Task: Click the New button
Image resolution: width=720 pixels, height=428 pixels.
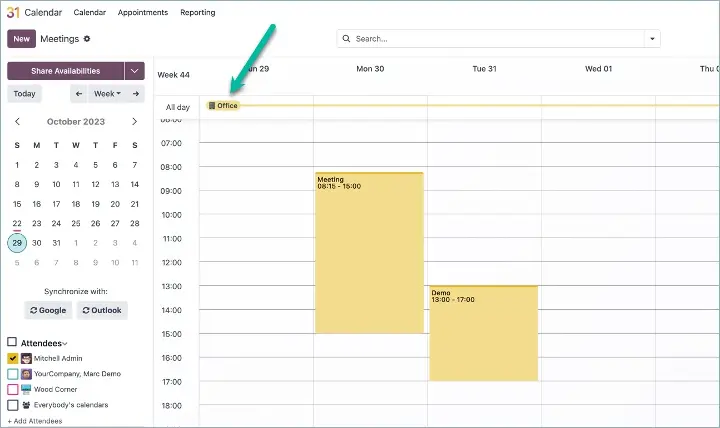Action: 21,39
